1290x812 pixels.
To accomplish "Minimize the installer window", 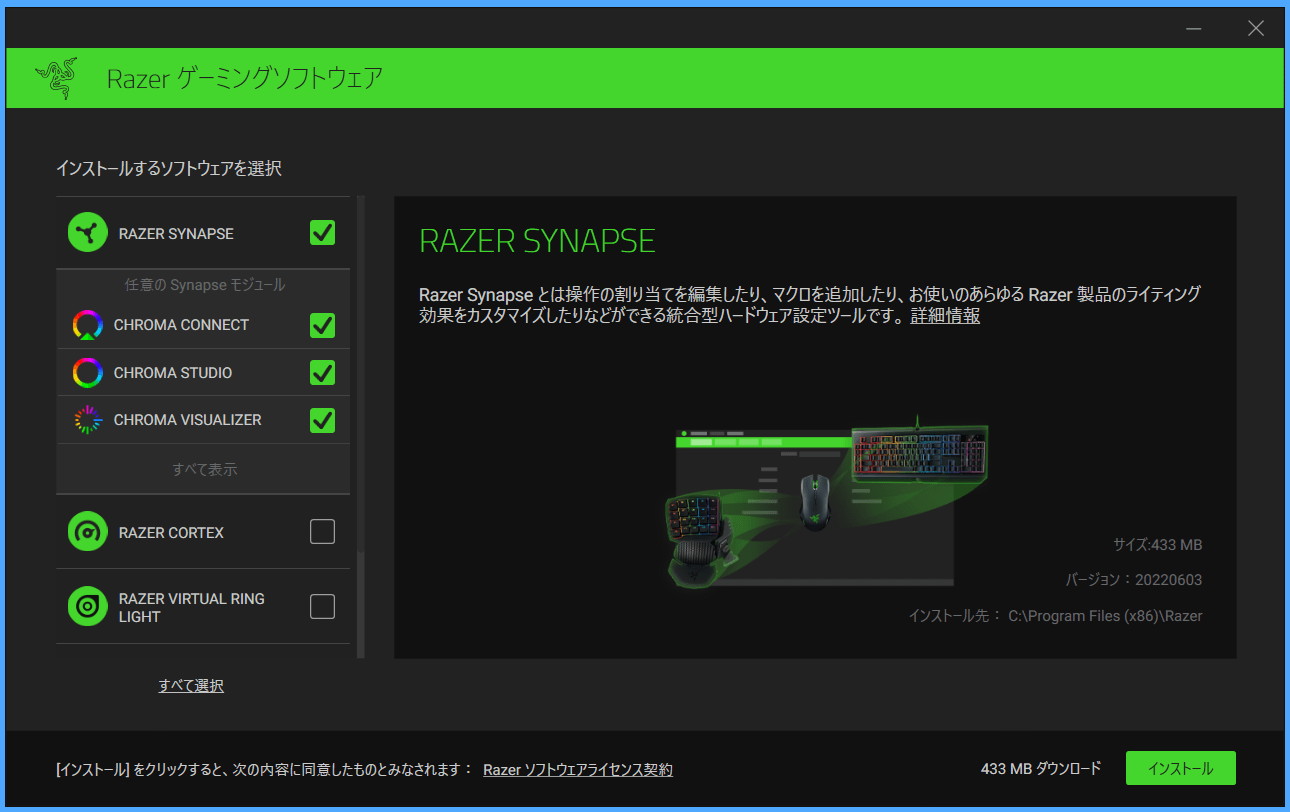I will 1194,29.
